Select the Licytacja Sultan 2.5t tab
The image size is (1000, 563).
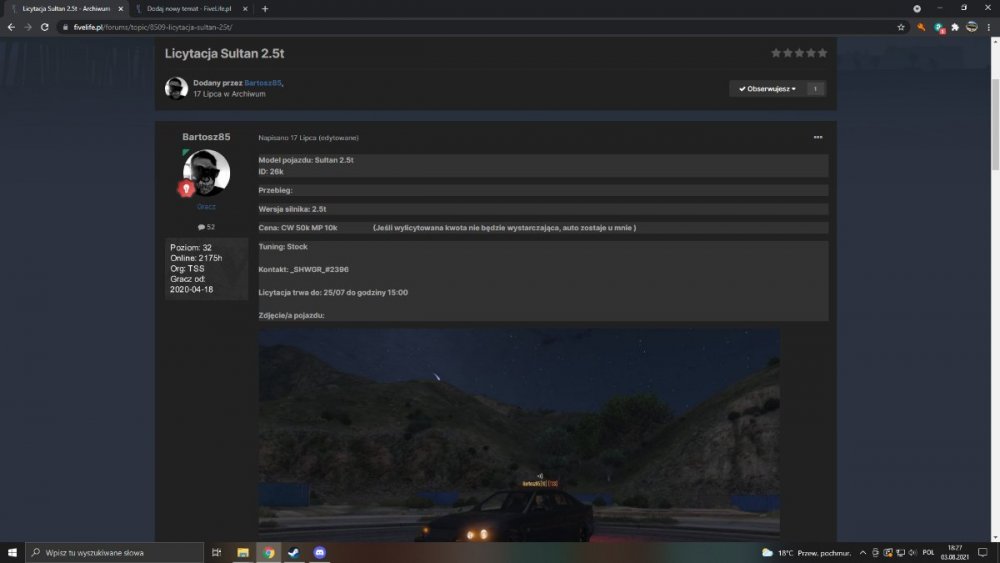click(x=64, y=9)
